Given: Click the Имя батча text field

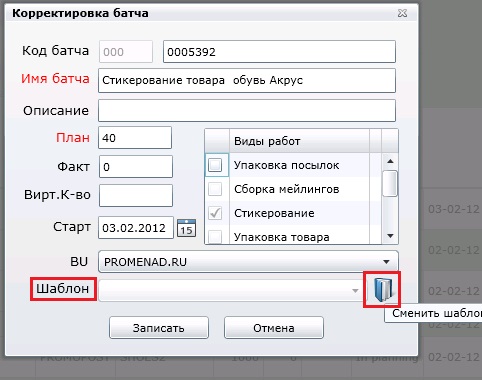Looking at the screenshot, I should (247, 81).
